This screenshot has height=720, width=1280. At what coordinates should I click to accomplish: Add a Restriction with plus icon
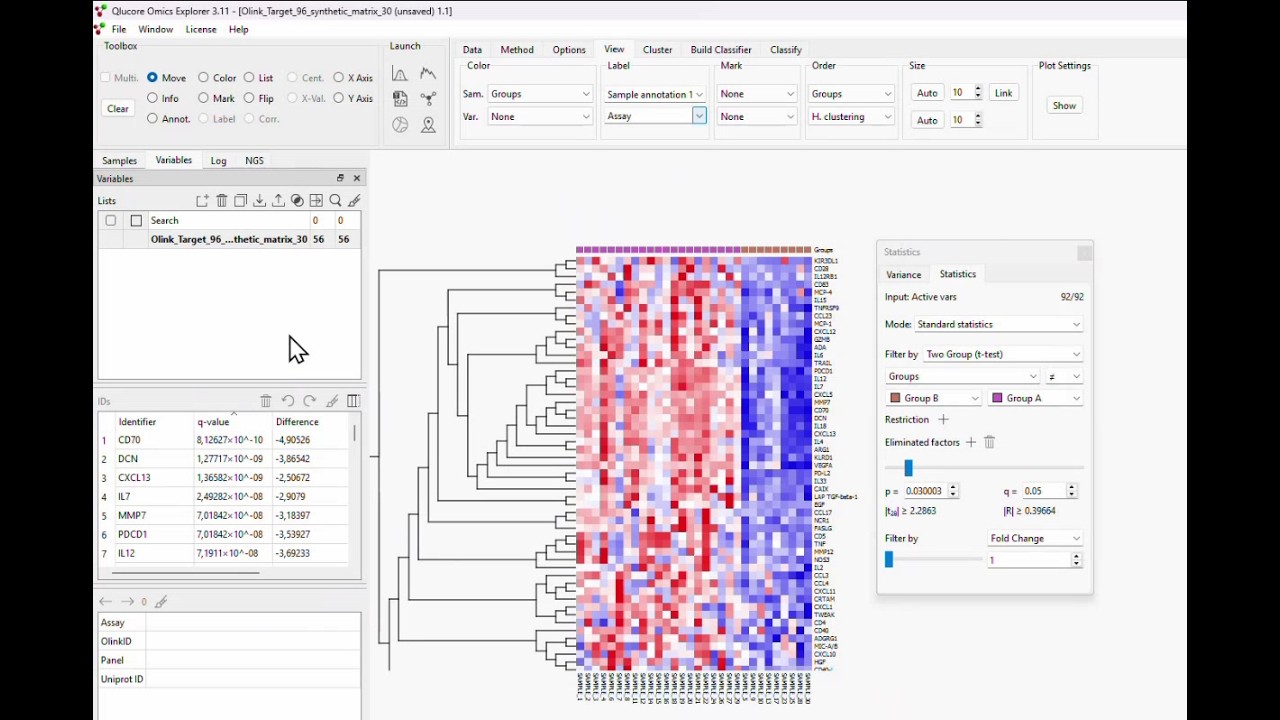943,420
